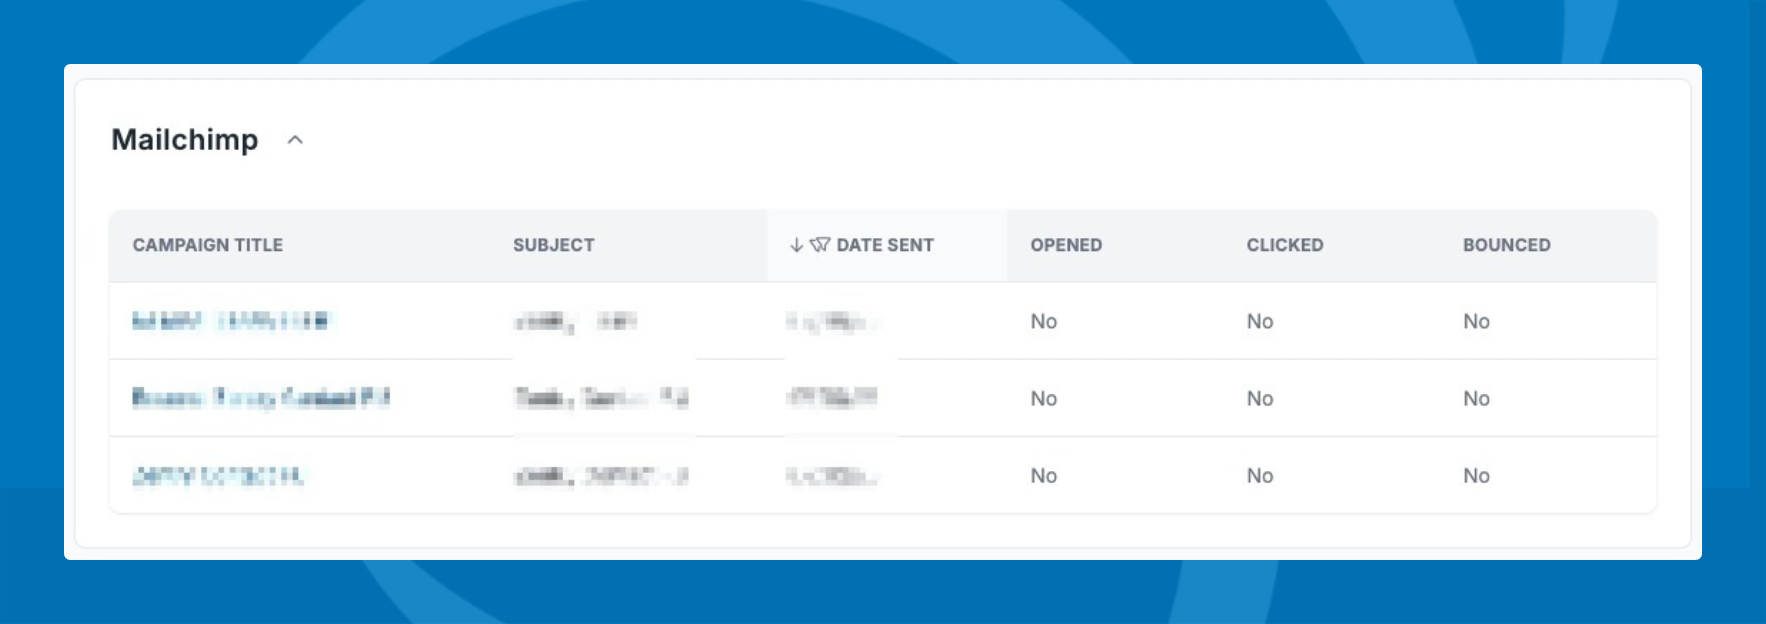The image size is (1766, 624).
Task: Select the middle row's Clicked value "No"
Action: [x=1260, y=398]
